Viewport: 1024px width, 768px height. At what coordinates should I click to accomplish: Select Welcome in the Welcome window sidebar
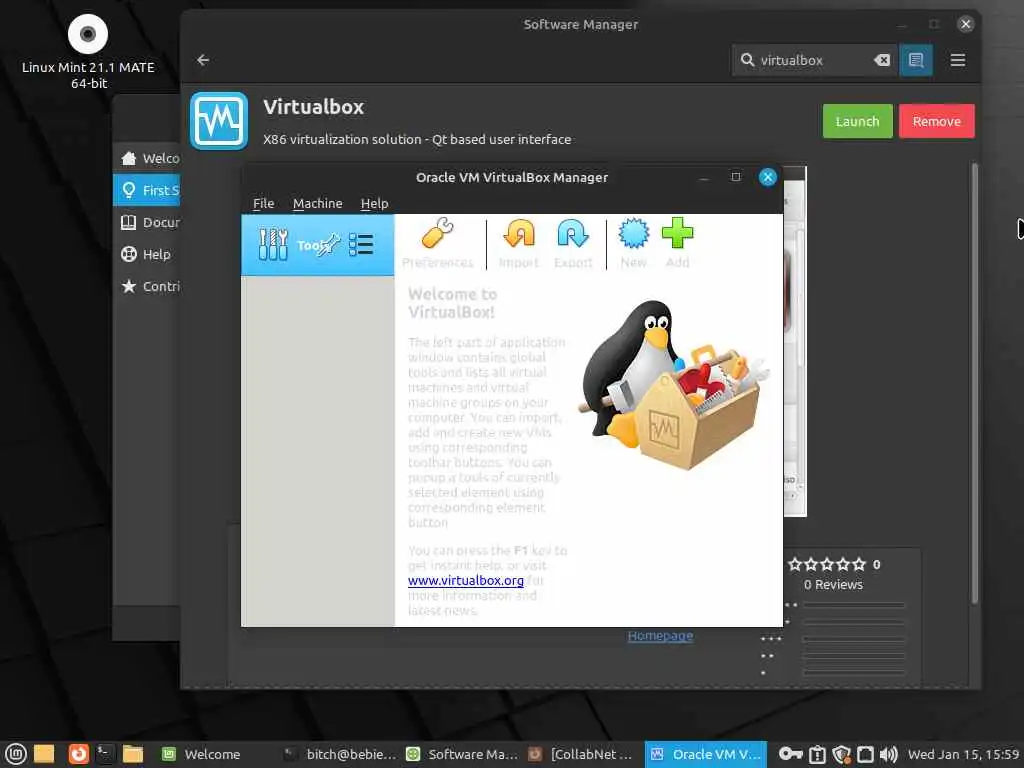pyautogui.click(x=147, y=158)
